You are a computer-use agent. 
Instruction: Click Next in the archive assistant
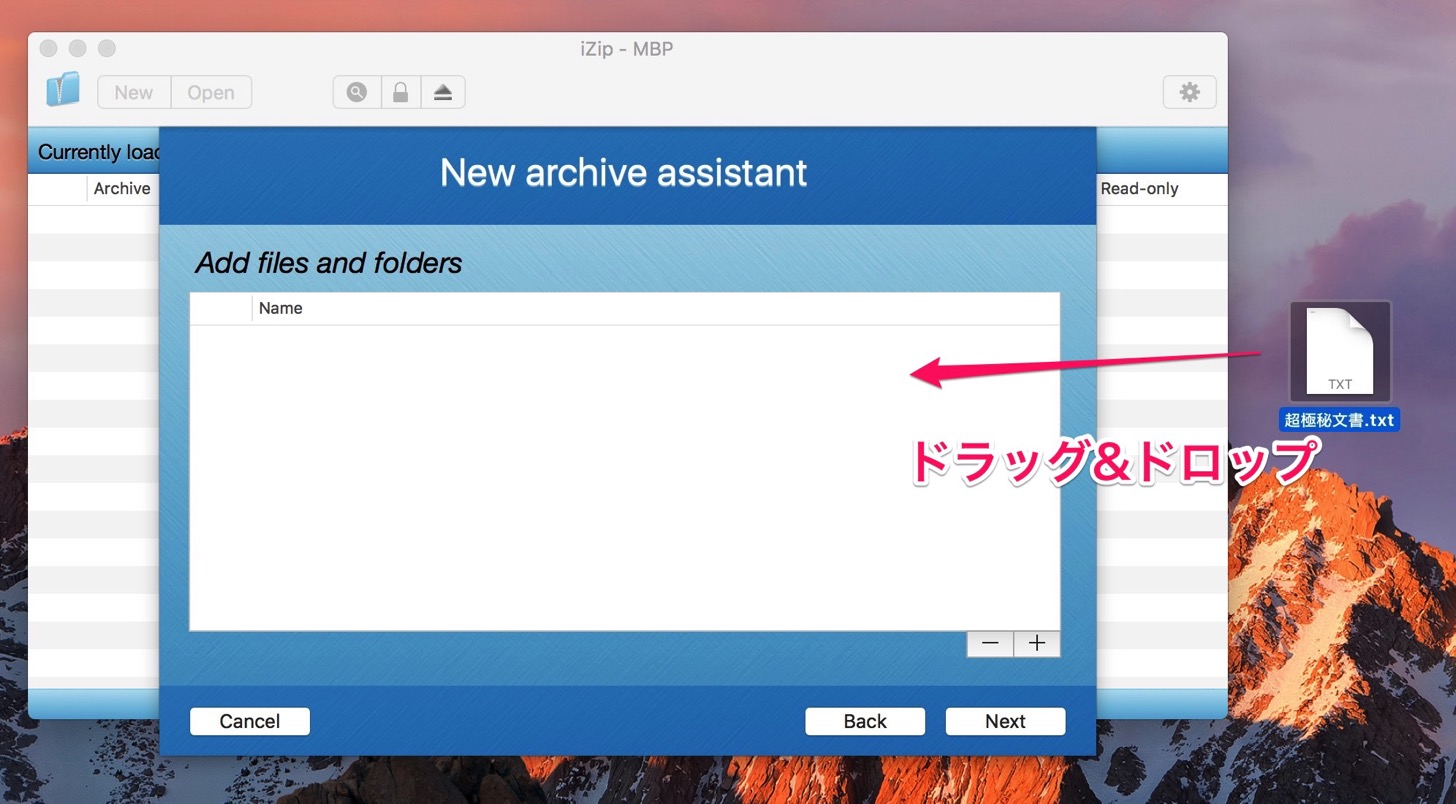(x=1005, y=721)
